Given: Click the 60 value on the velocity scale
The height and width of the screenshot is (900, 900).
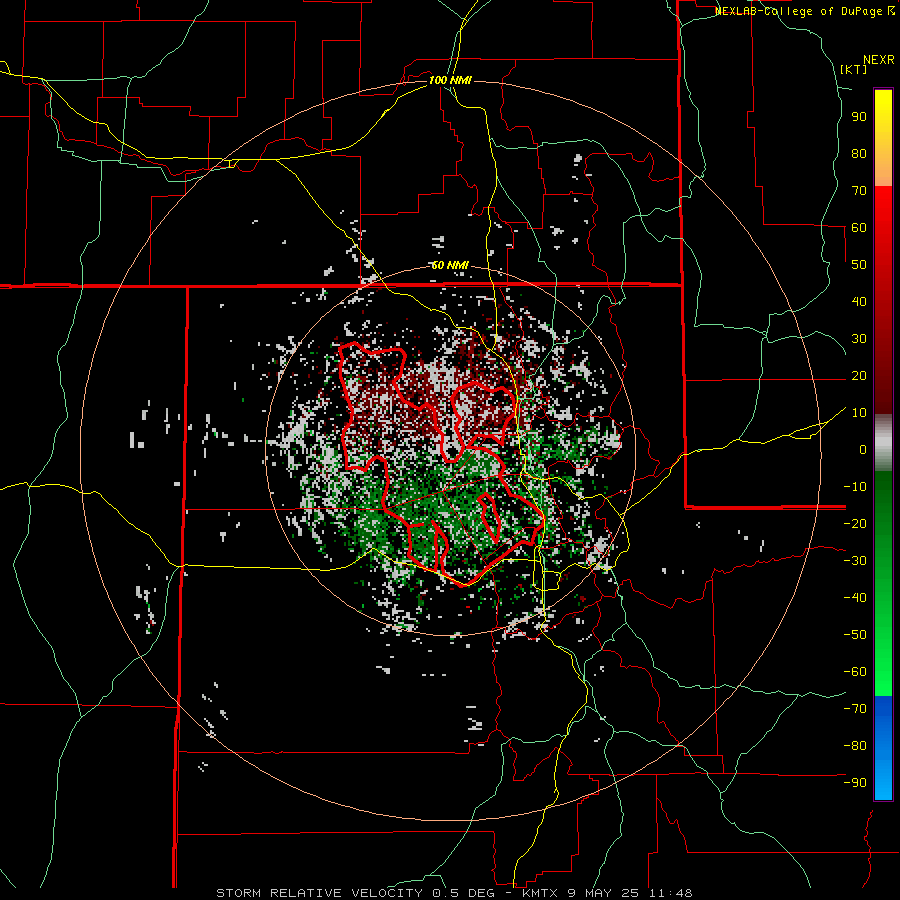Looking at the screenshot, I should [859, 227].
